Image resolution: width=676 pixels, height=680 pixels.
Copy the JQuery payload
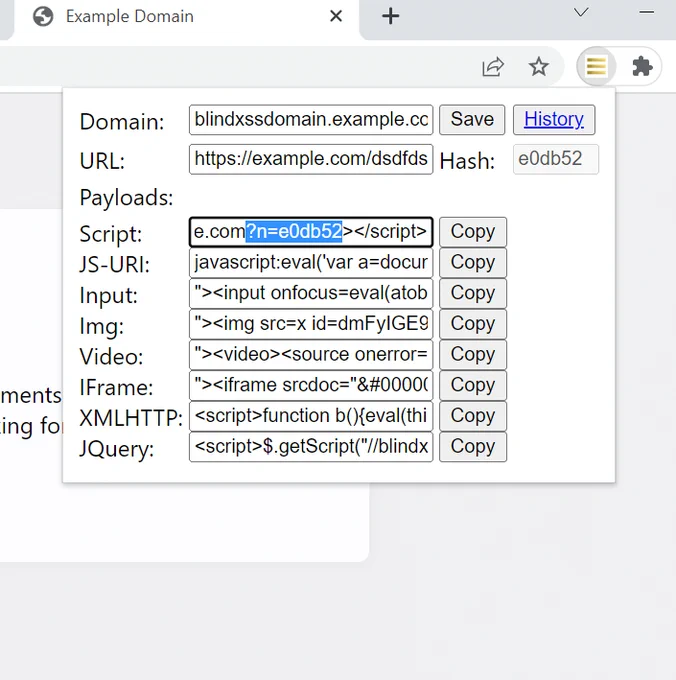point(473,447)
